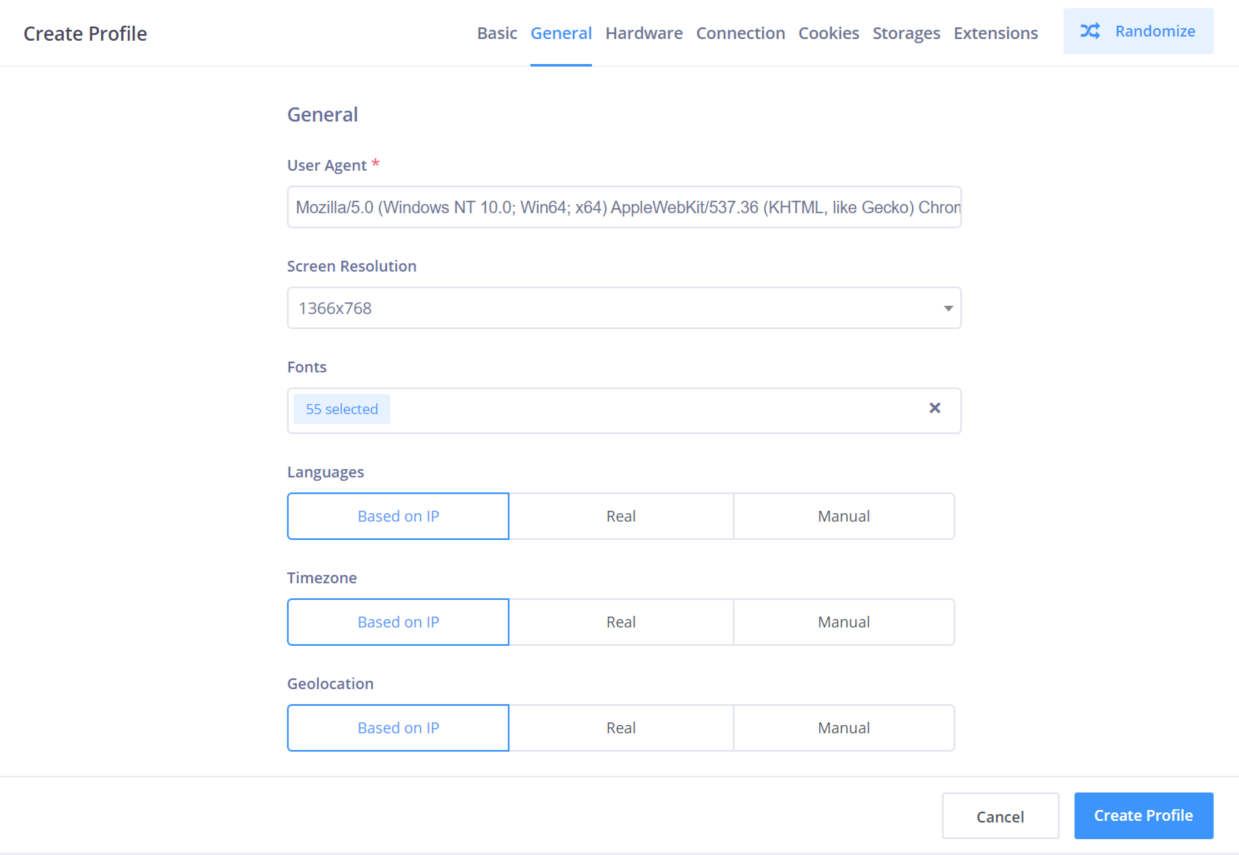This screenshot has height=855, width=1239.
Task: Set Languages to Based on IP
Action: (398, 516)
